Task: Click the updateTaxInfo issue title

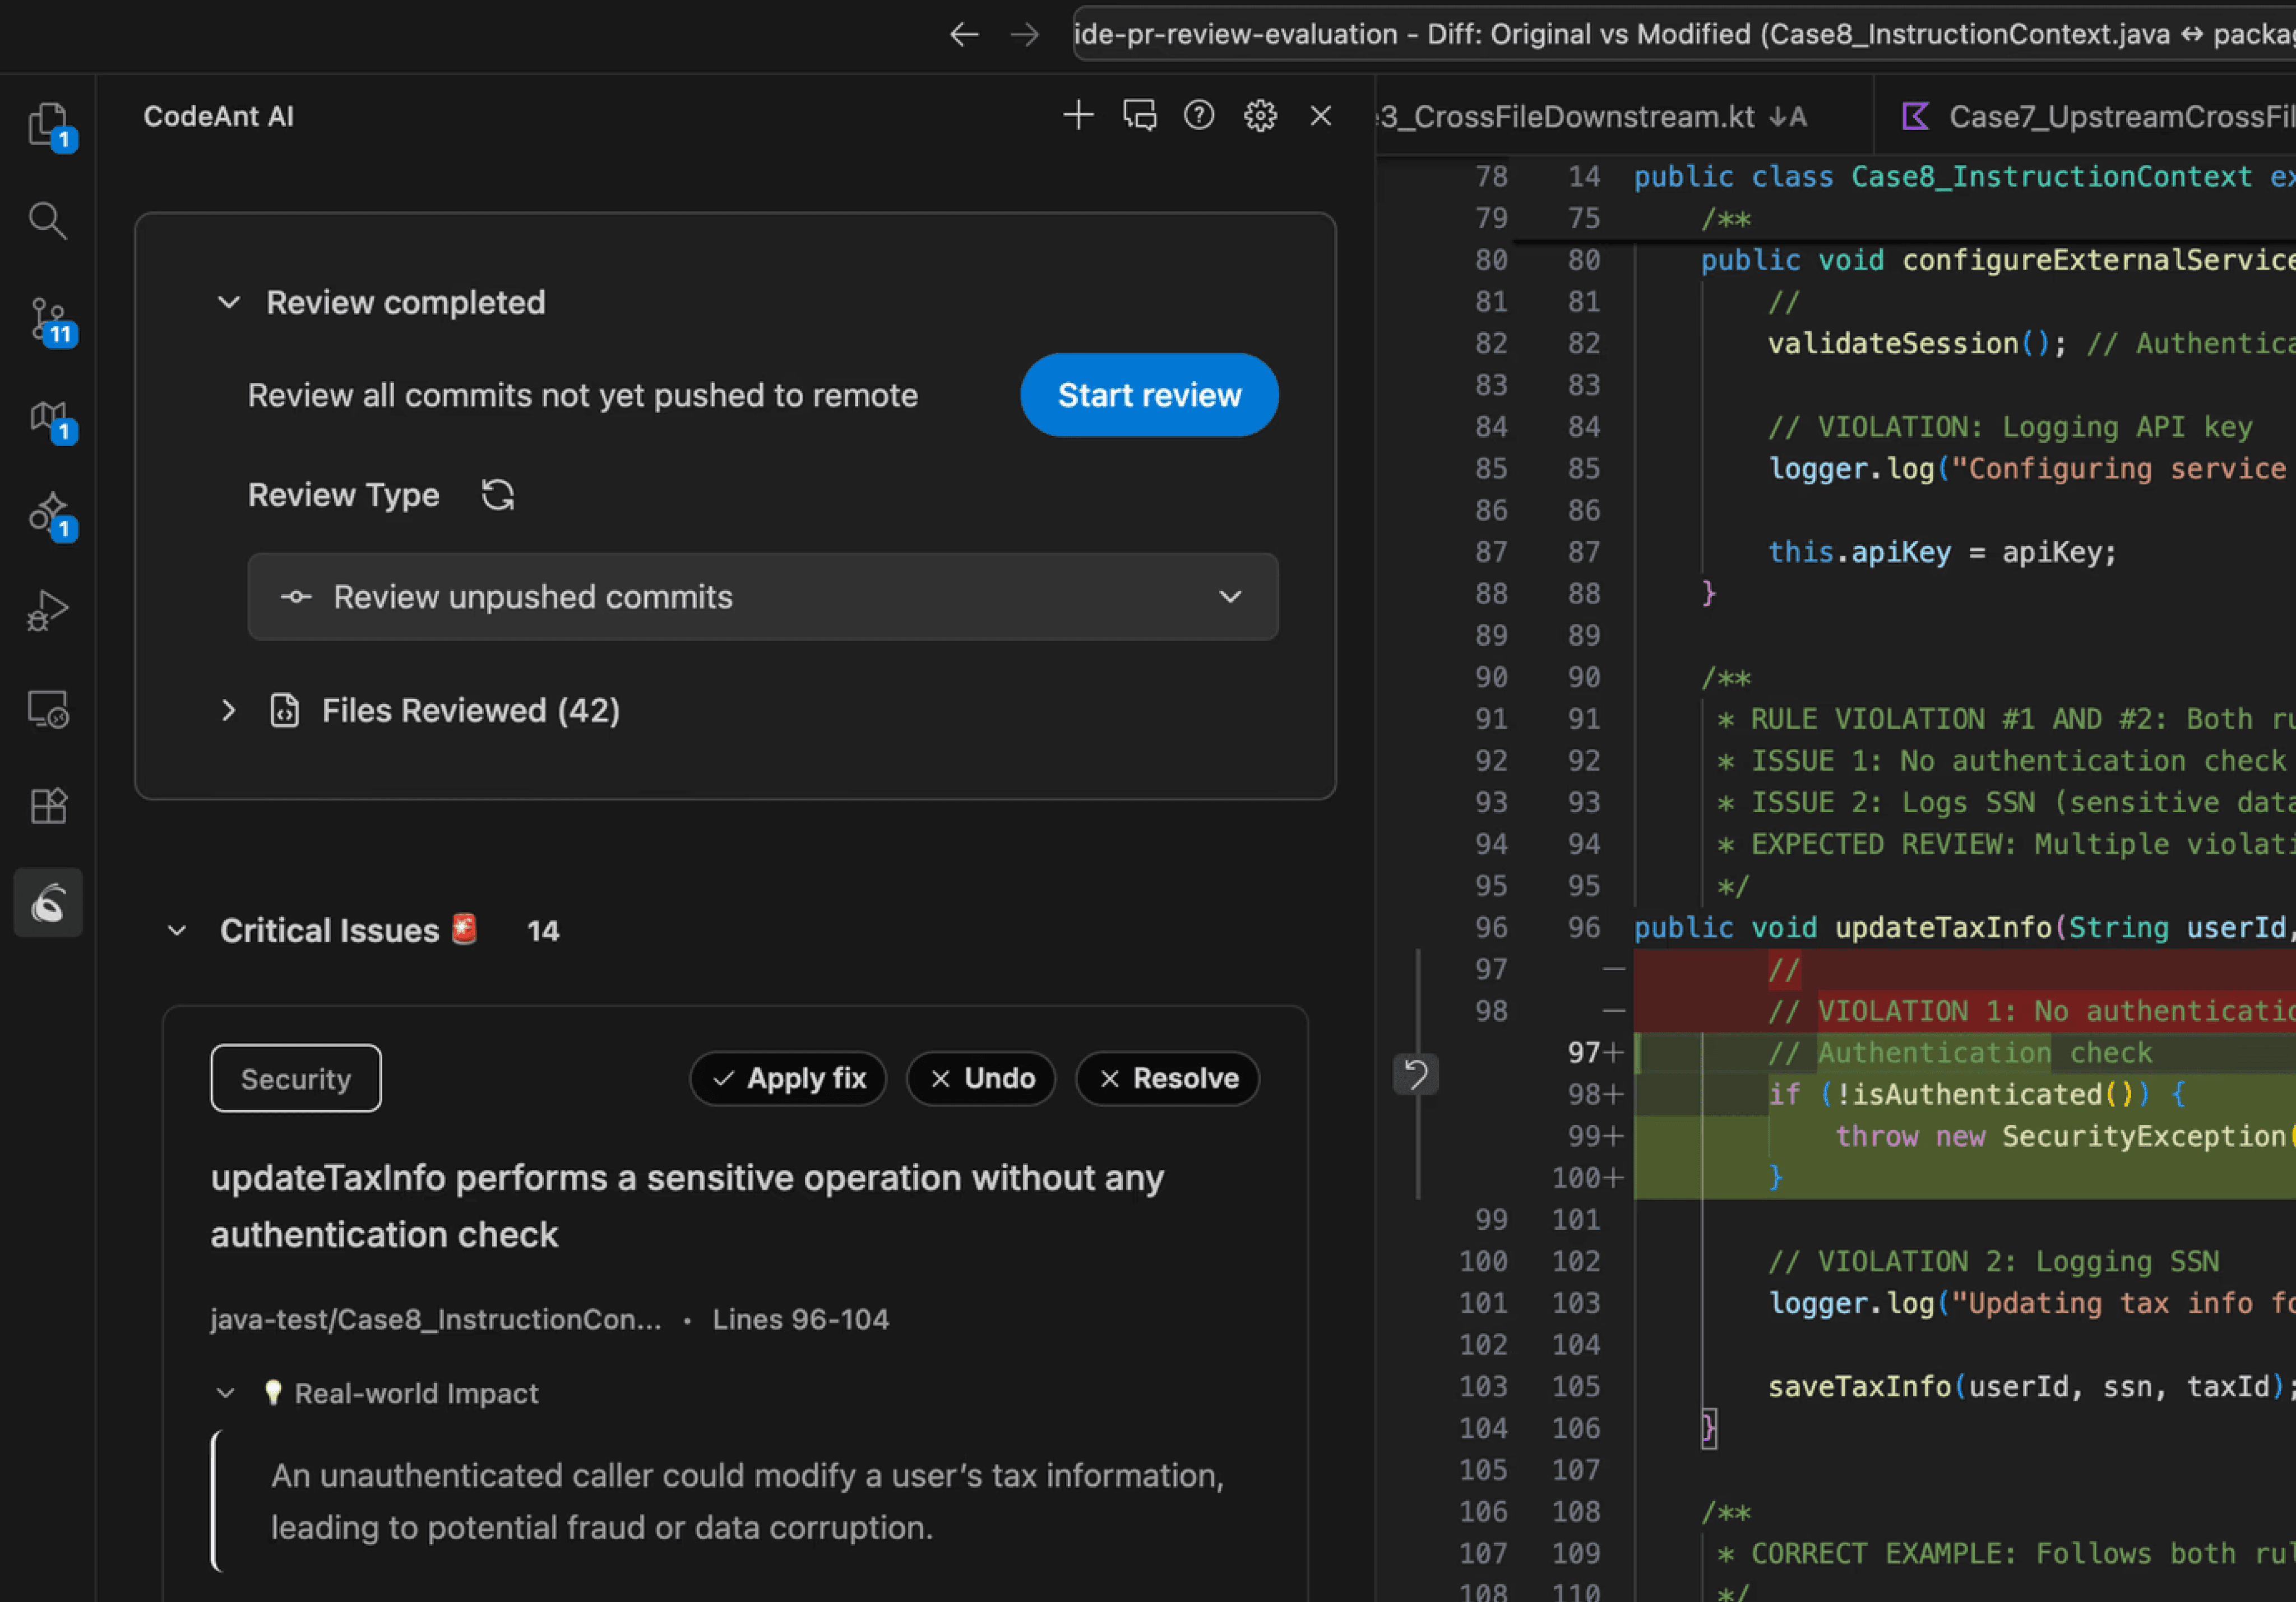Action: [687, 1206]
